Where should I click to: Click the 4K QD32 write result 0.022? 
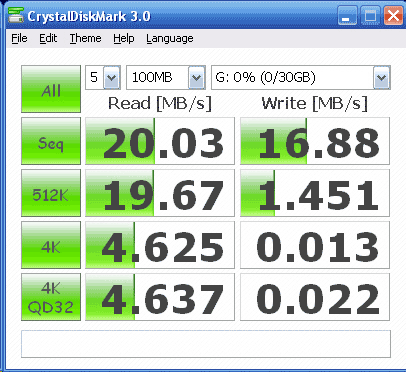(315, 297)
